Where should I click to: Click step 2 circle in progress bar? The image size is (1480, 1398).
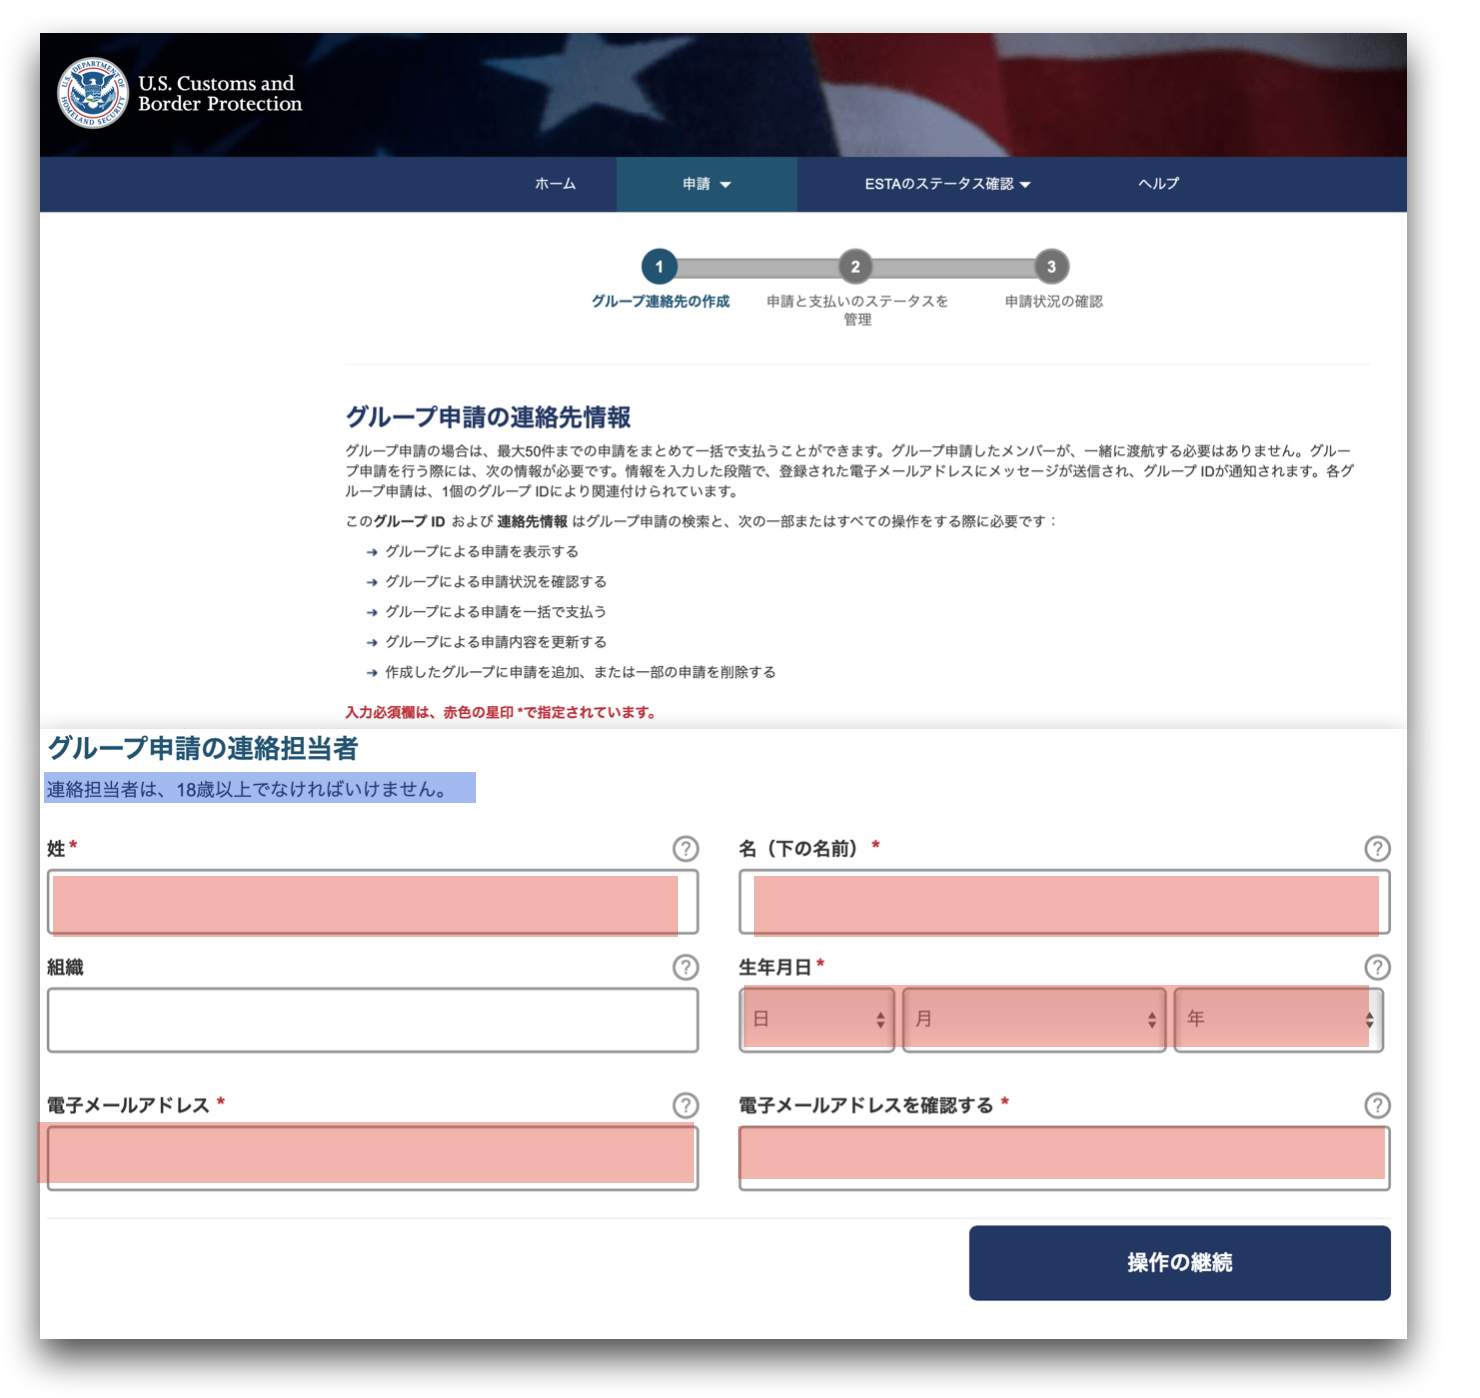click(x=855, y=267)
